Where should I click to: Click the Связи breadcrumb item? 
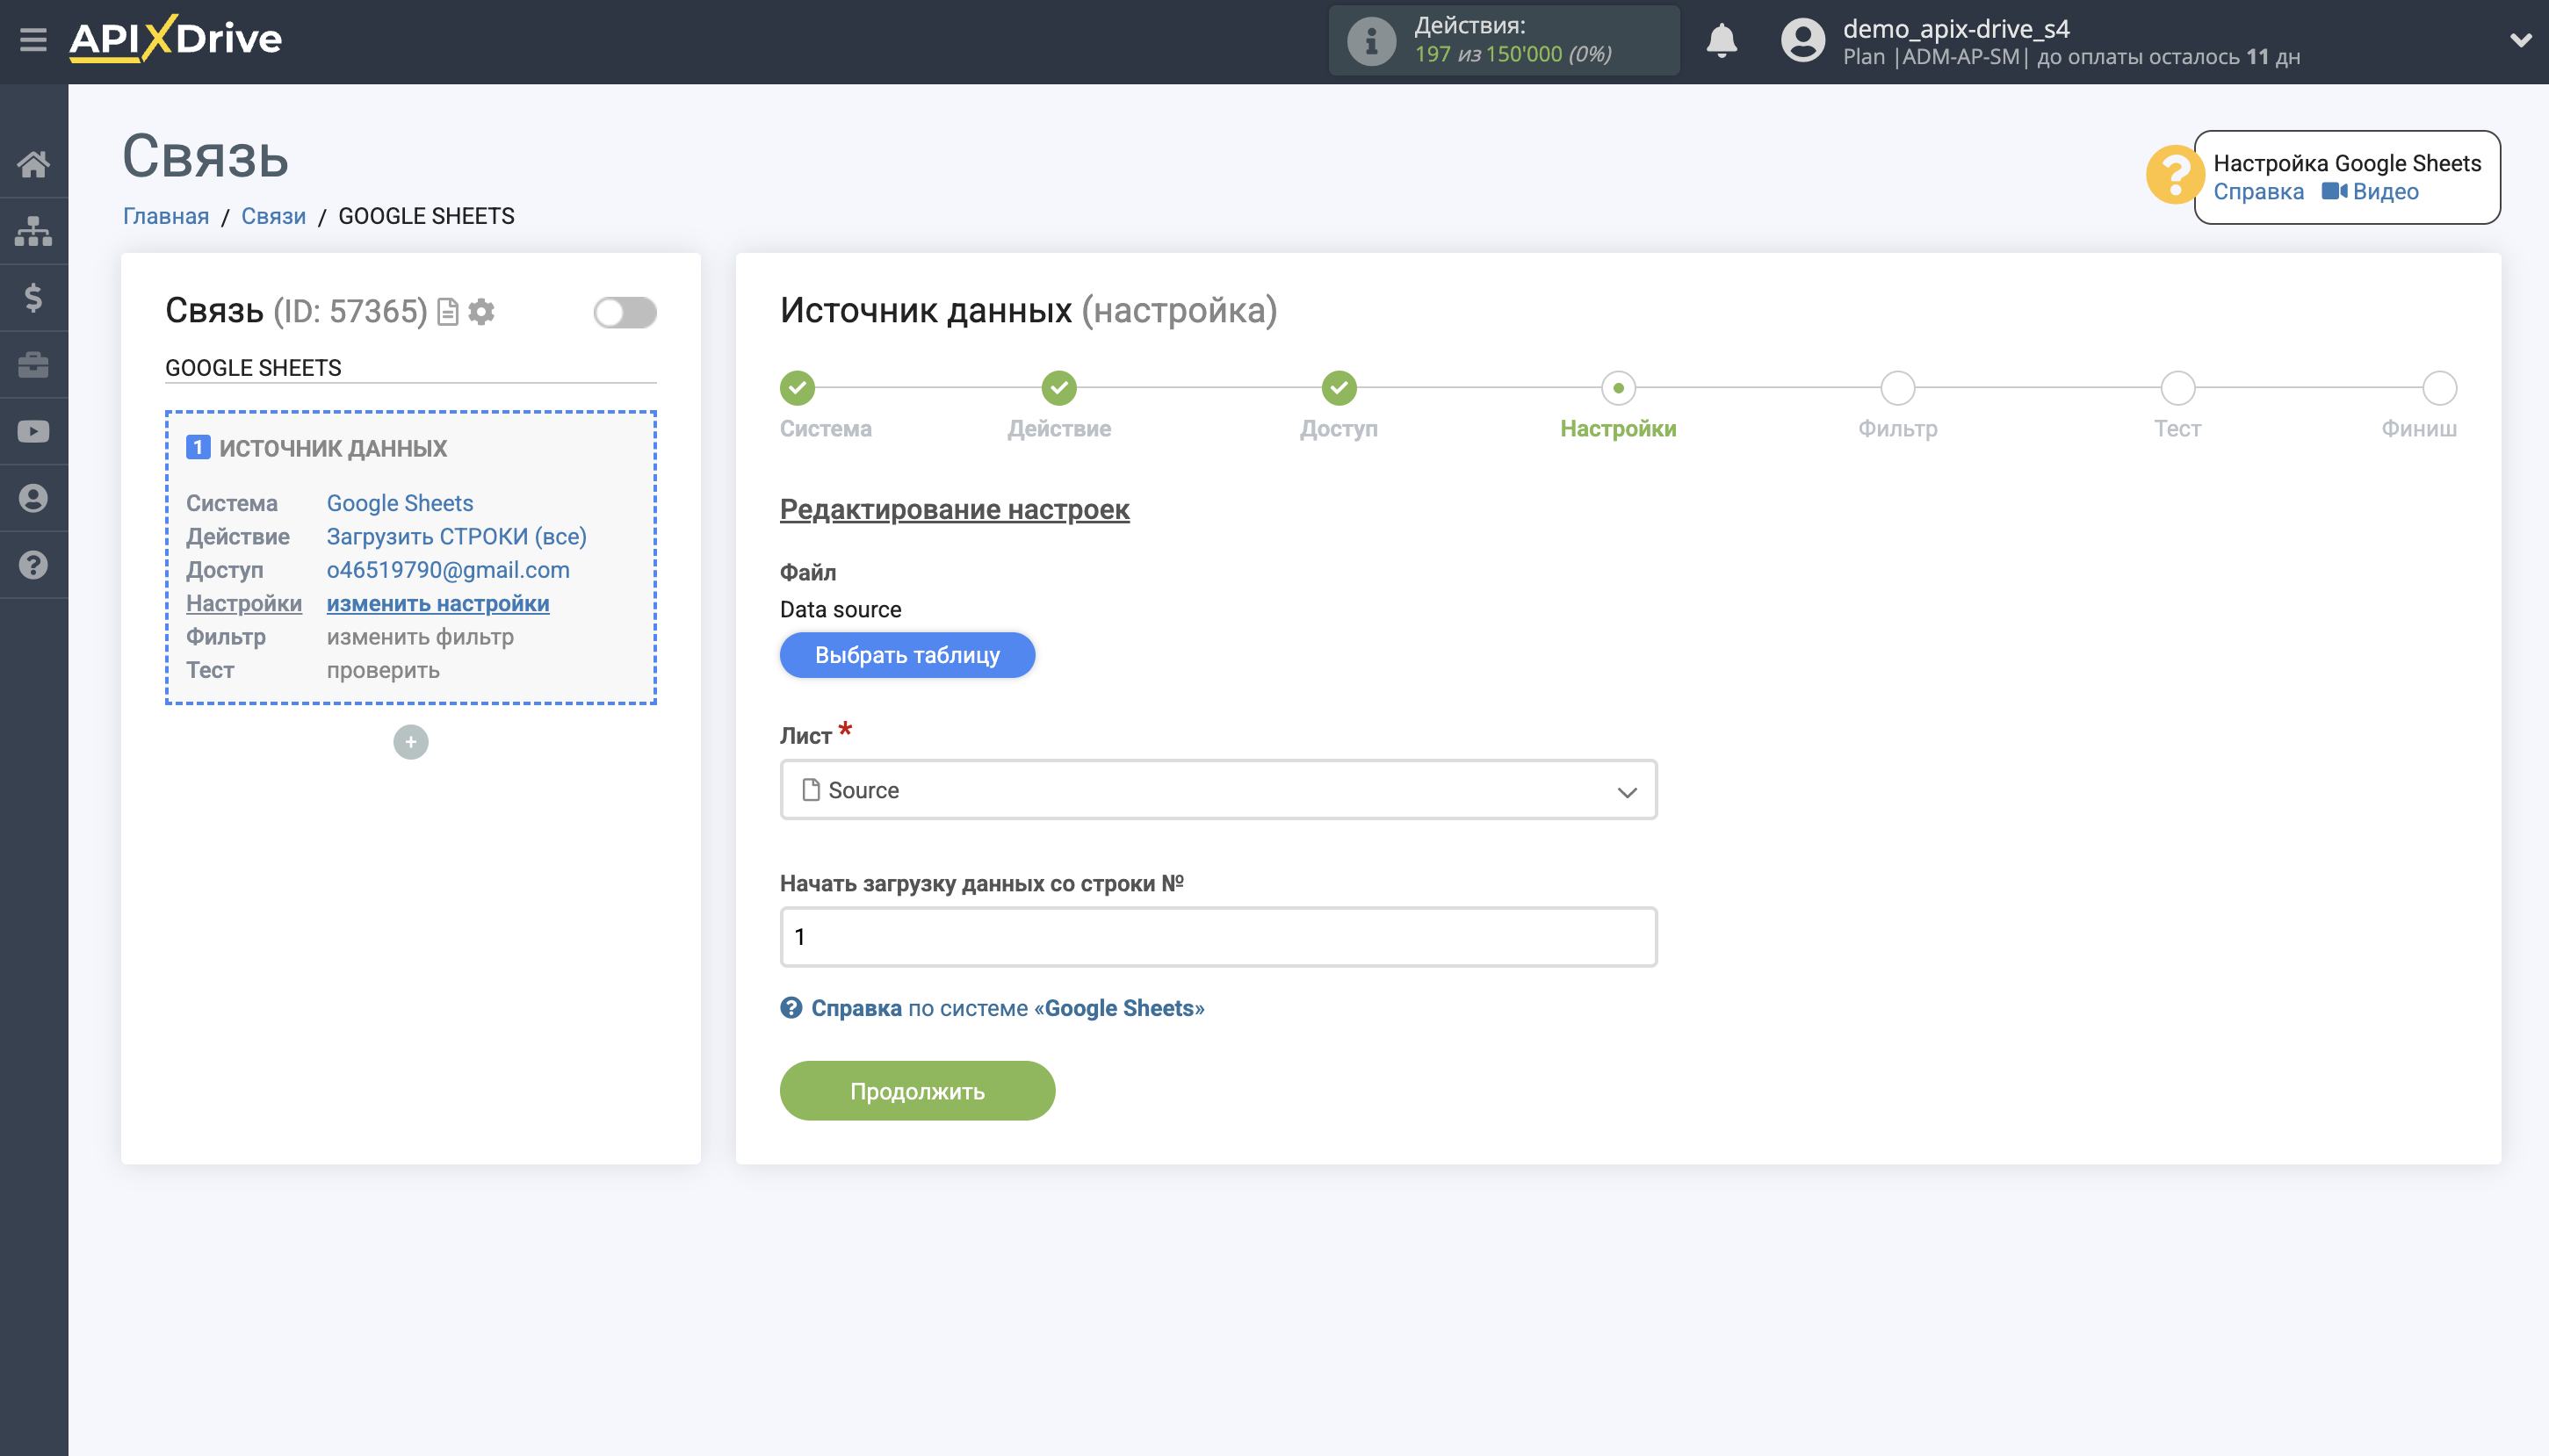coord(272,215)
